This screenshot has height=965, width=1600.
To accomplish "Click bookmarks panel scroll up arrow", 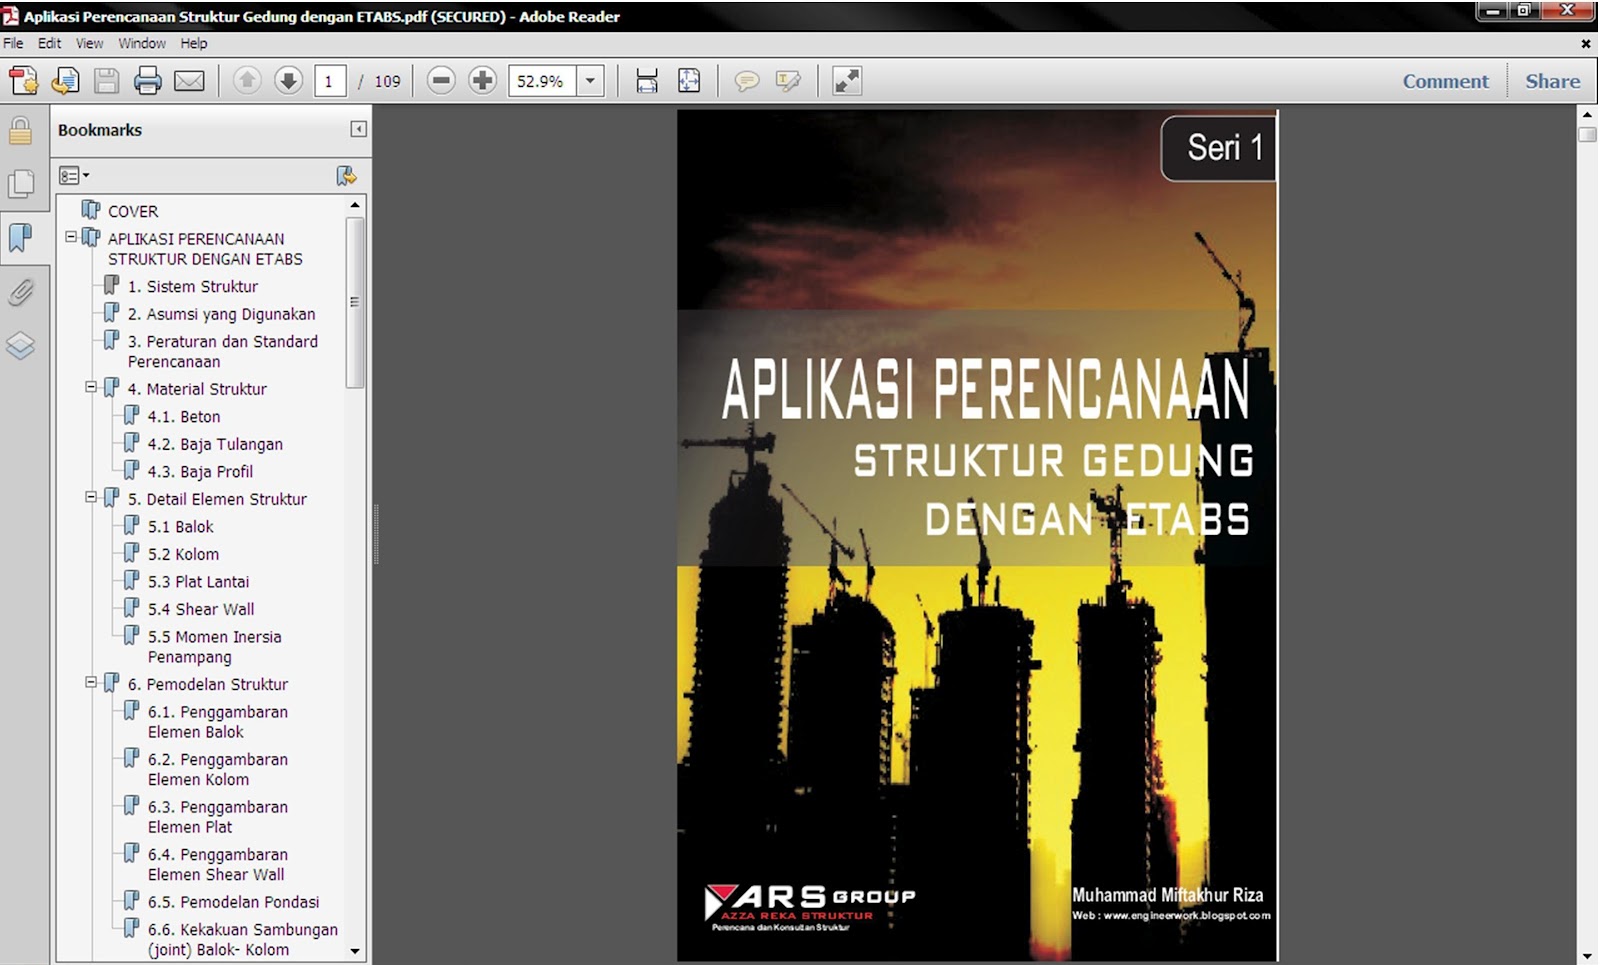I will (355, 205).
